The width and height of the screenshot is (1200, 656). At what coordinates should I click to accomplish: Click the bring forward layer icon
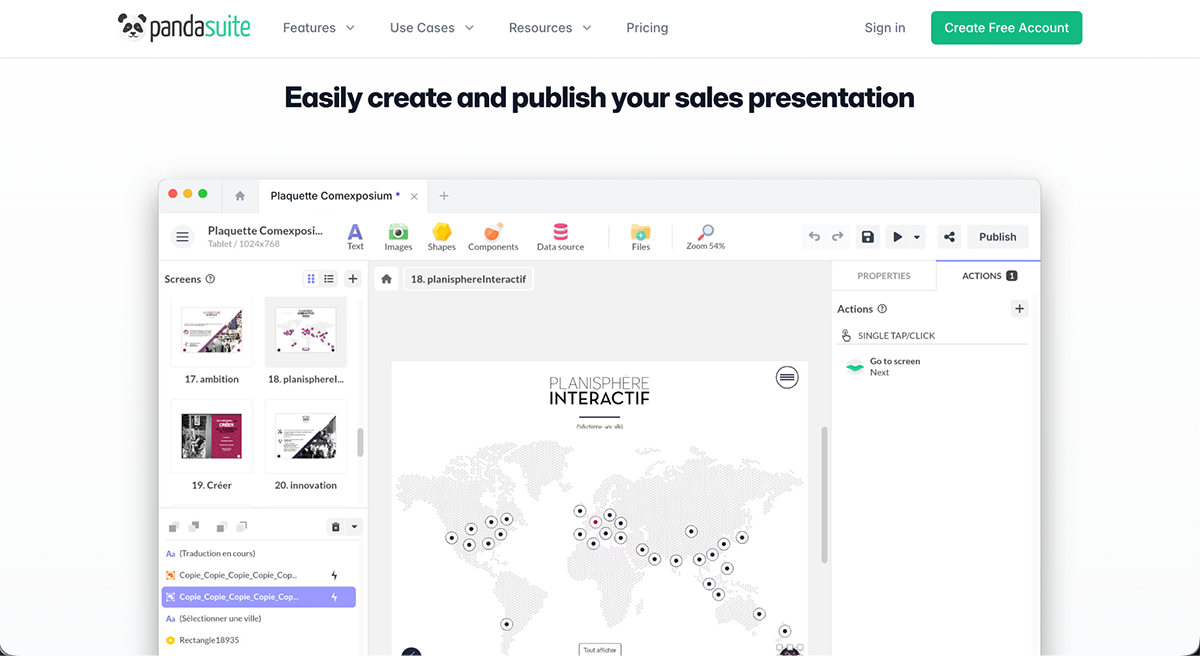(193, 526)
